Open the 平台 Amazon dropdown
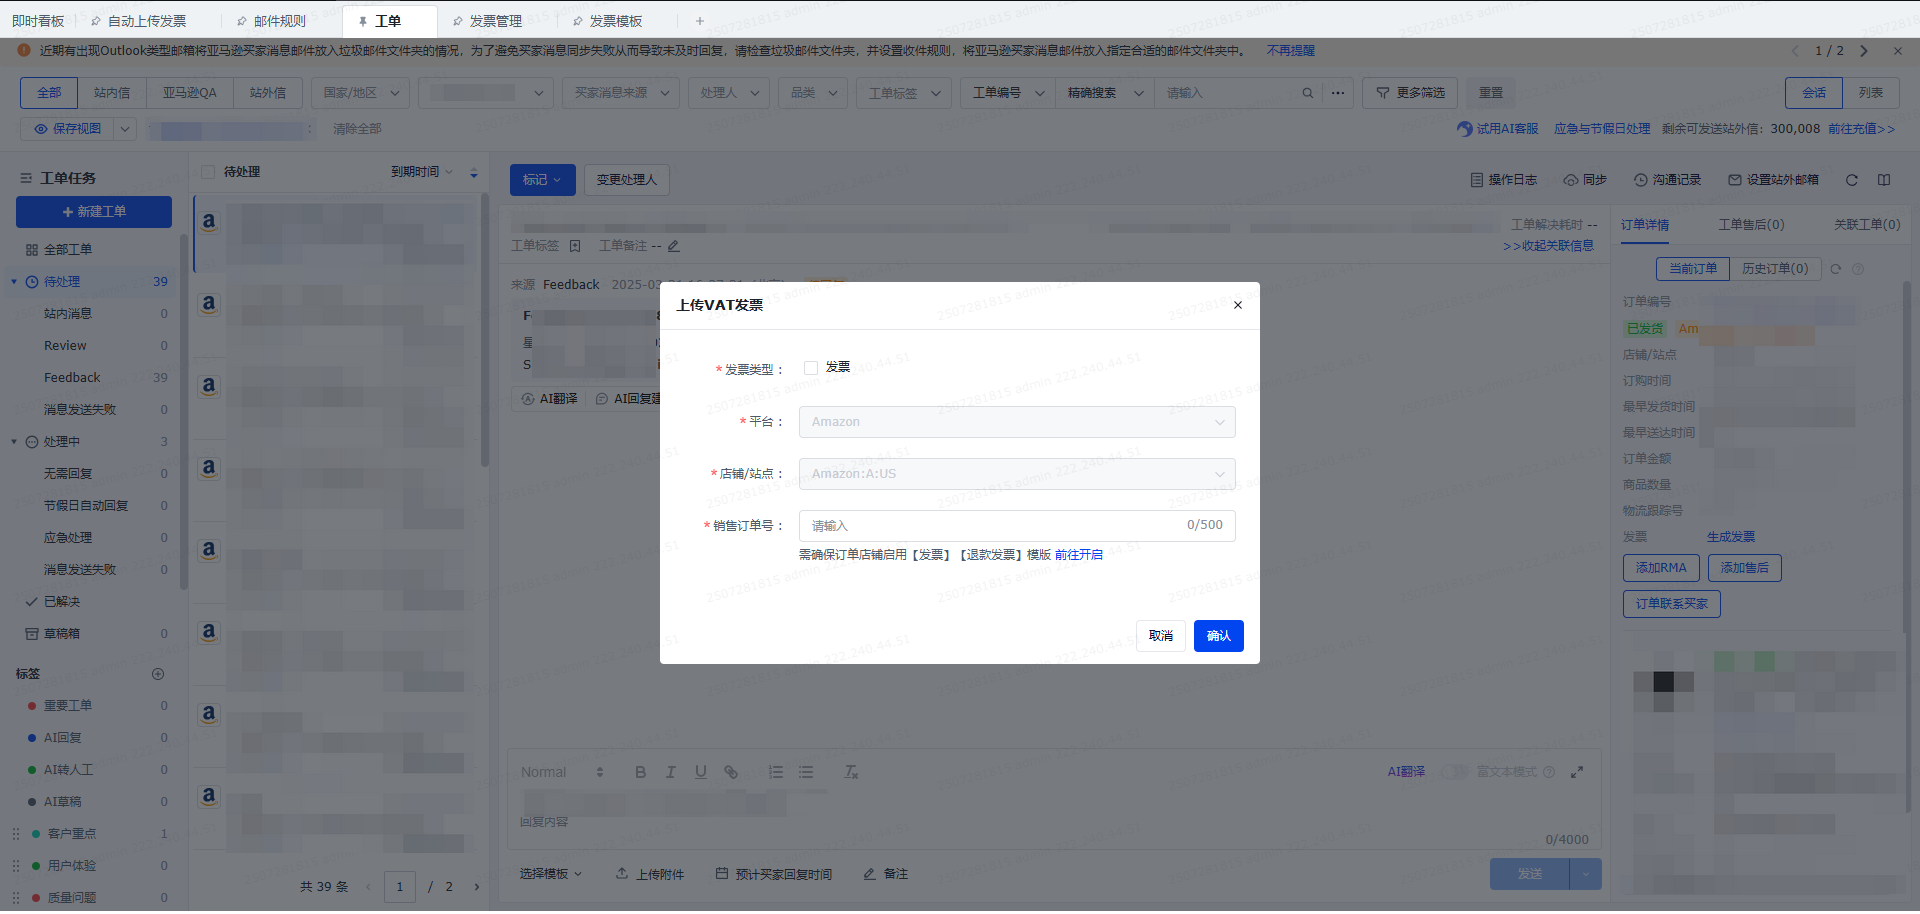This screenshot has height=914, width=1920. pos(1017,422)
